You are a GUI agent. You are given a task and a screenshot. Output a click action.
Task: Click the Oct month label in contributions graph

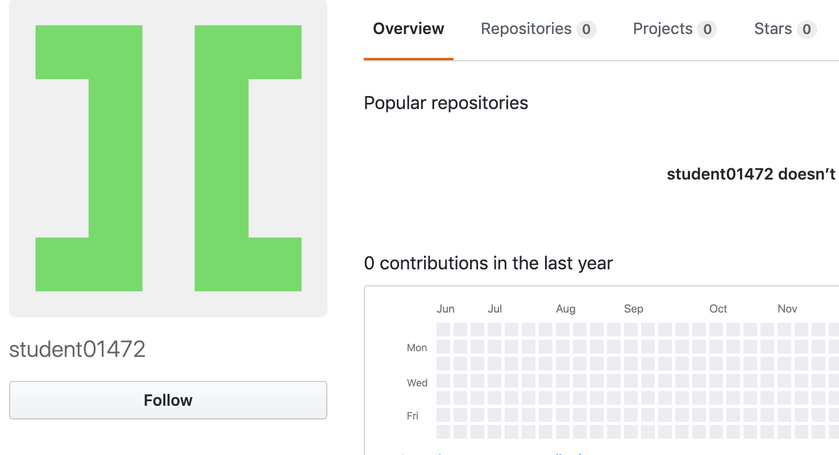718,309
